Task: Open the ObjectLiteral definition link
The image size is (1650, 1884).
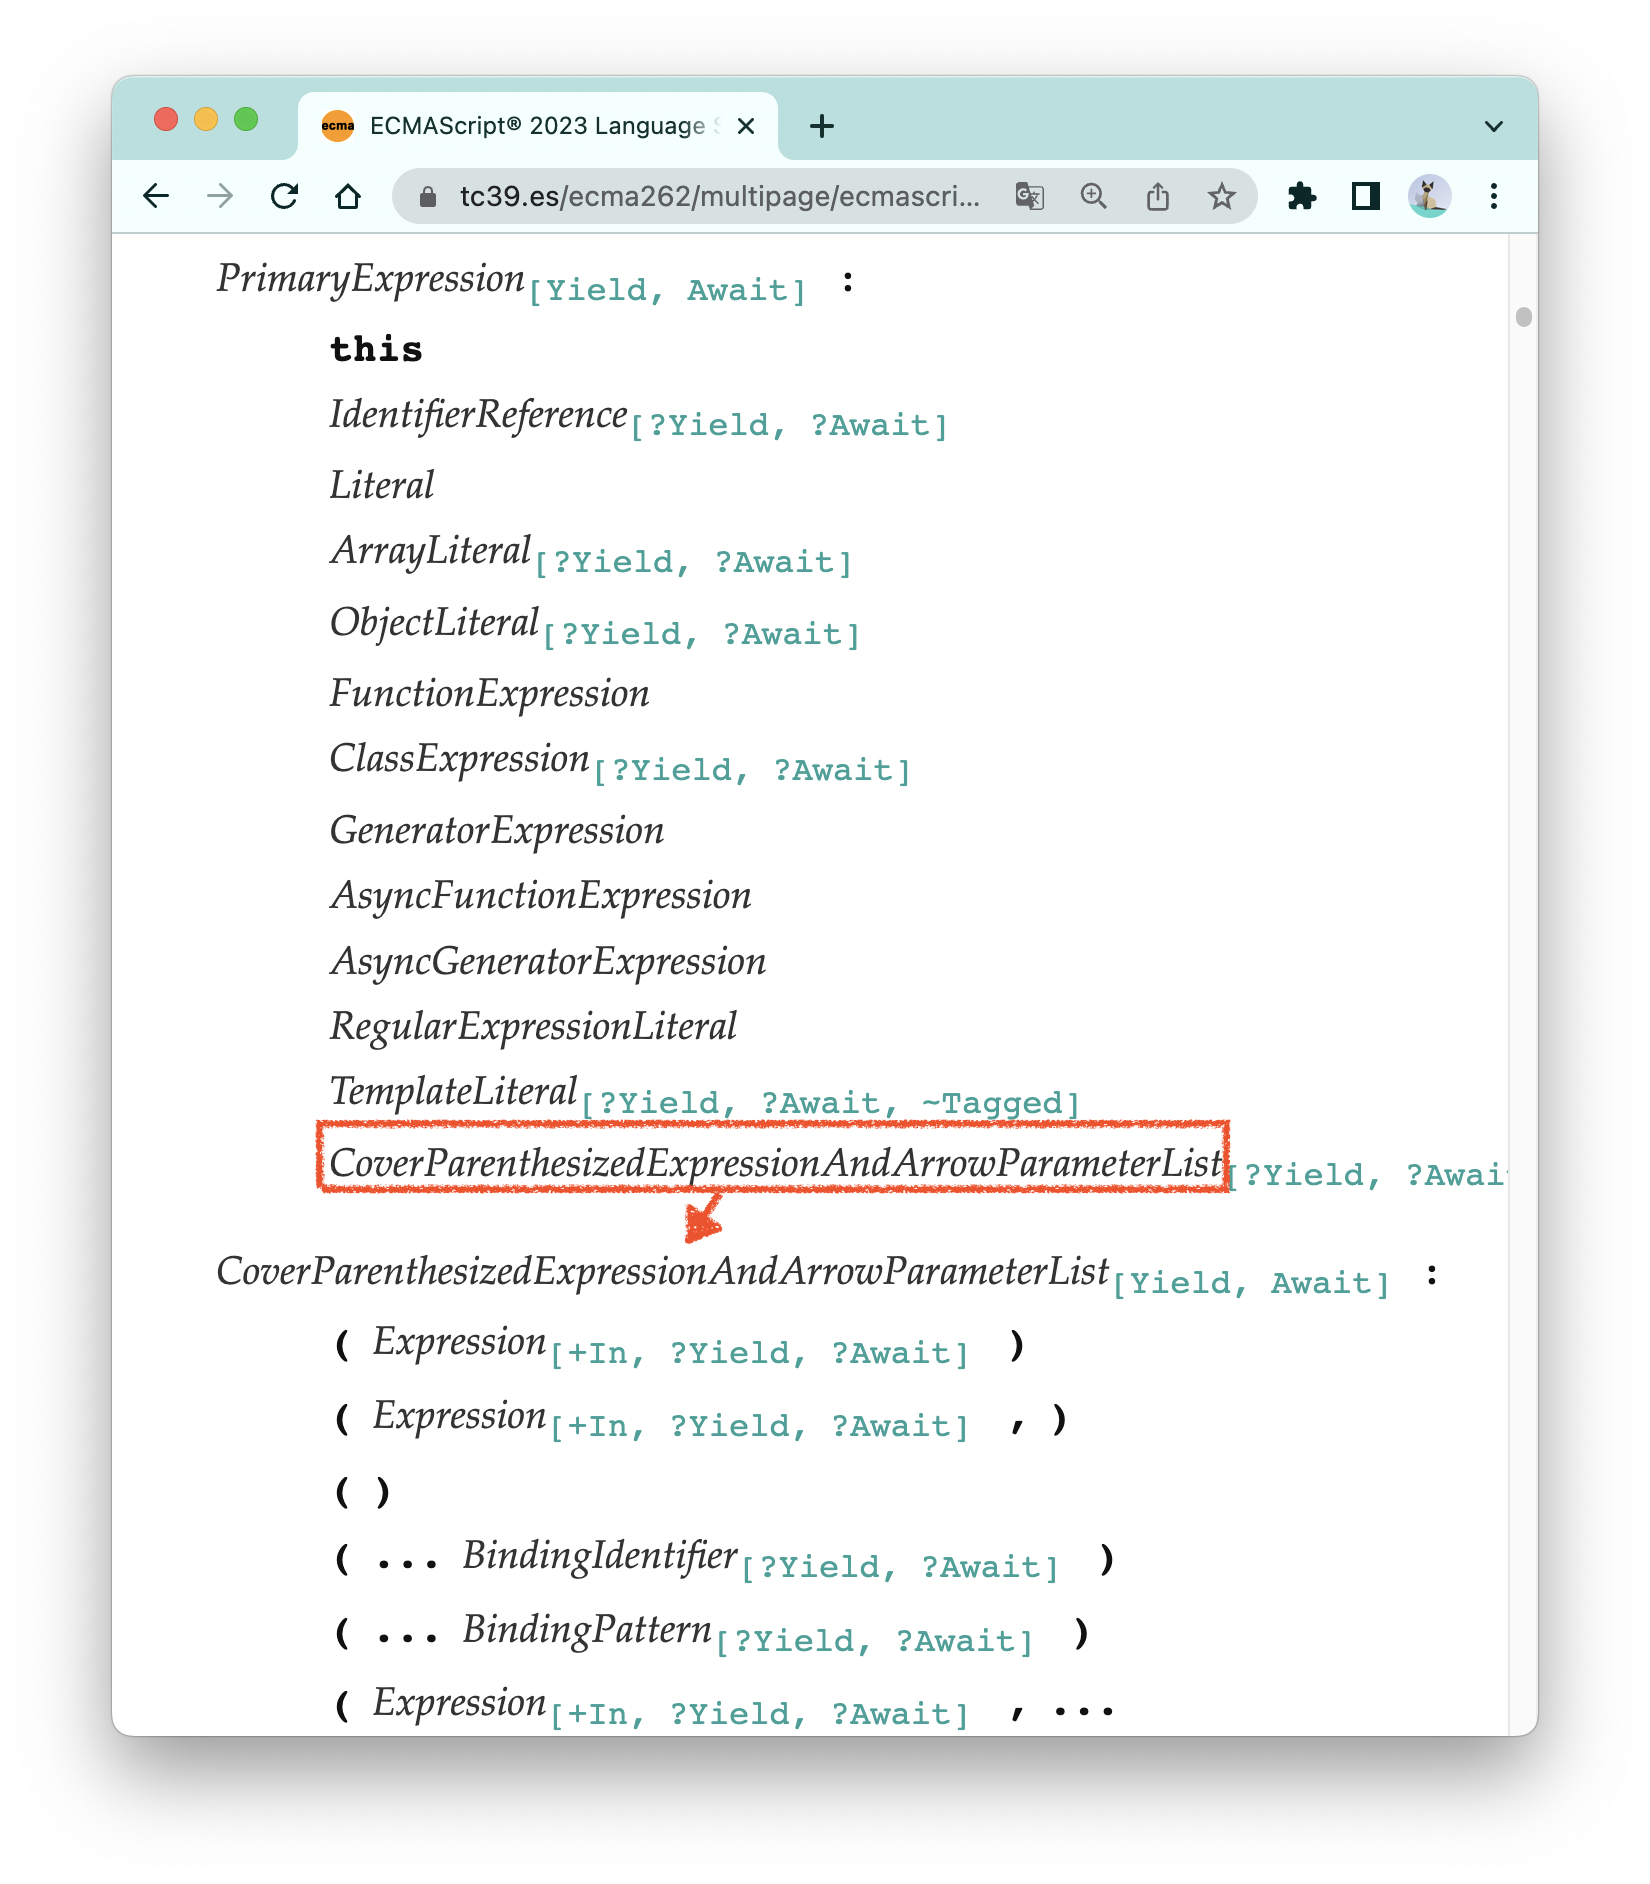Action: 435,623
